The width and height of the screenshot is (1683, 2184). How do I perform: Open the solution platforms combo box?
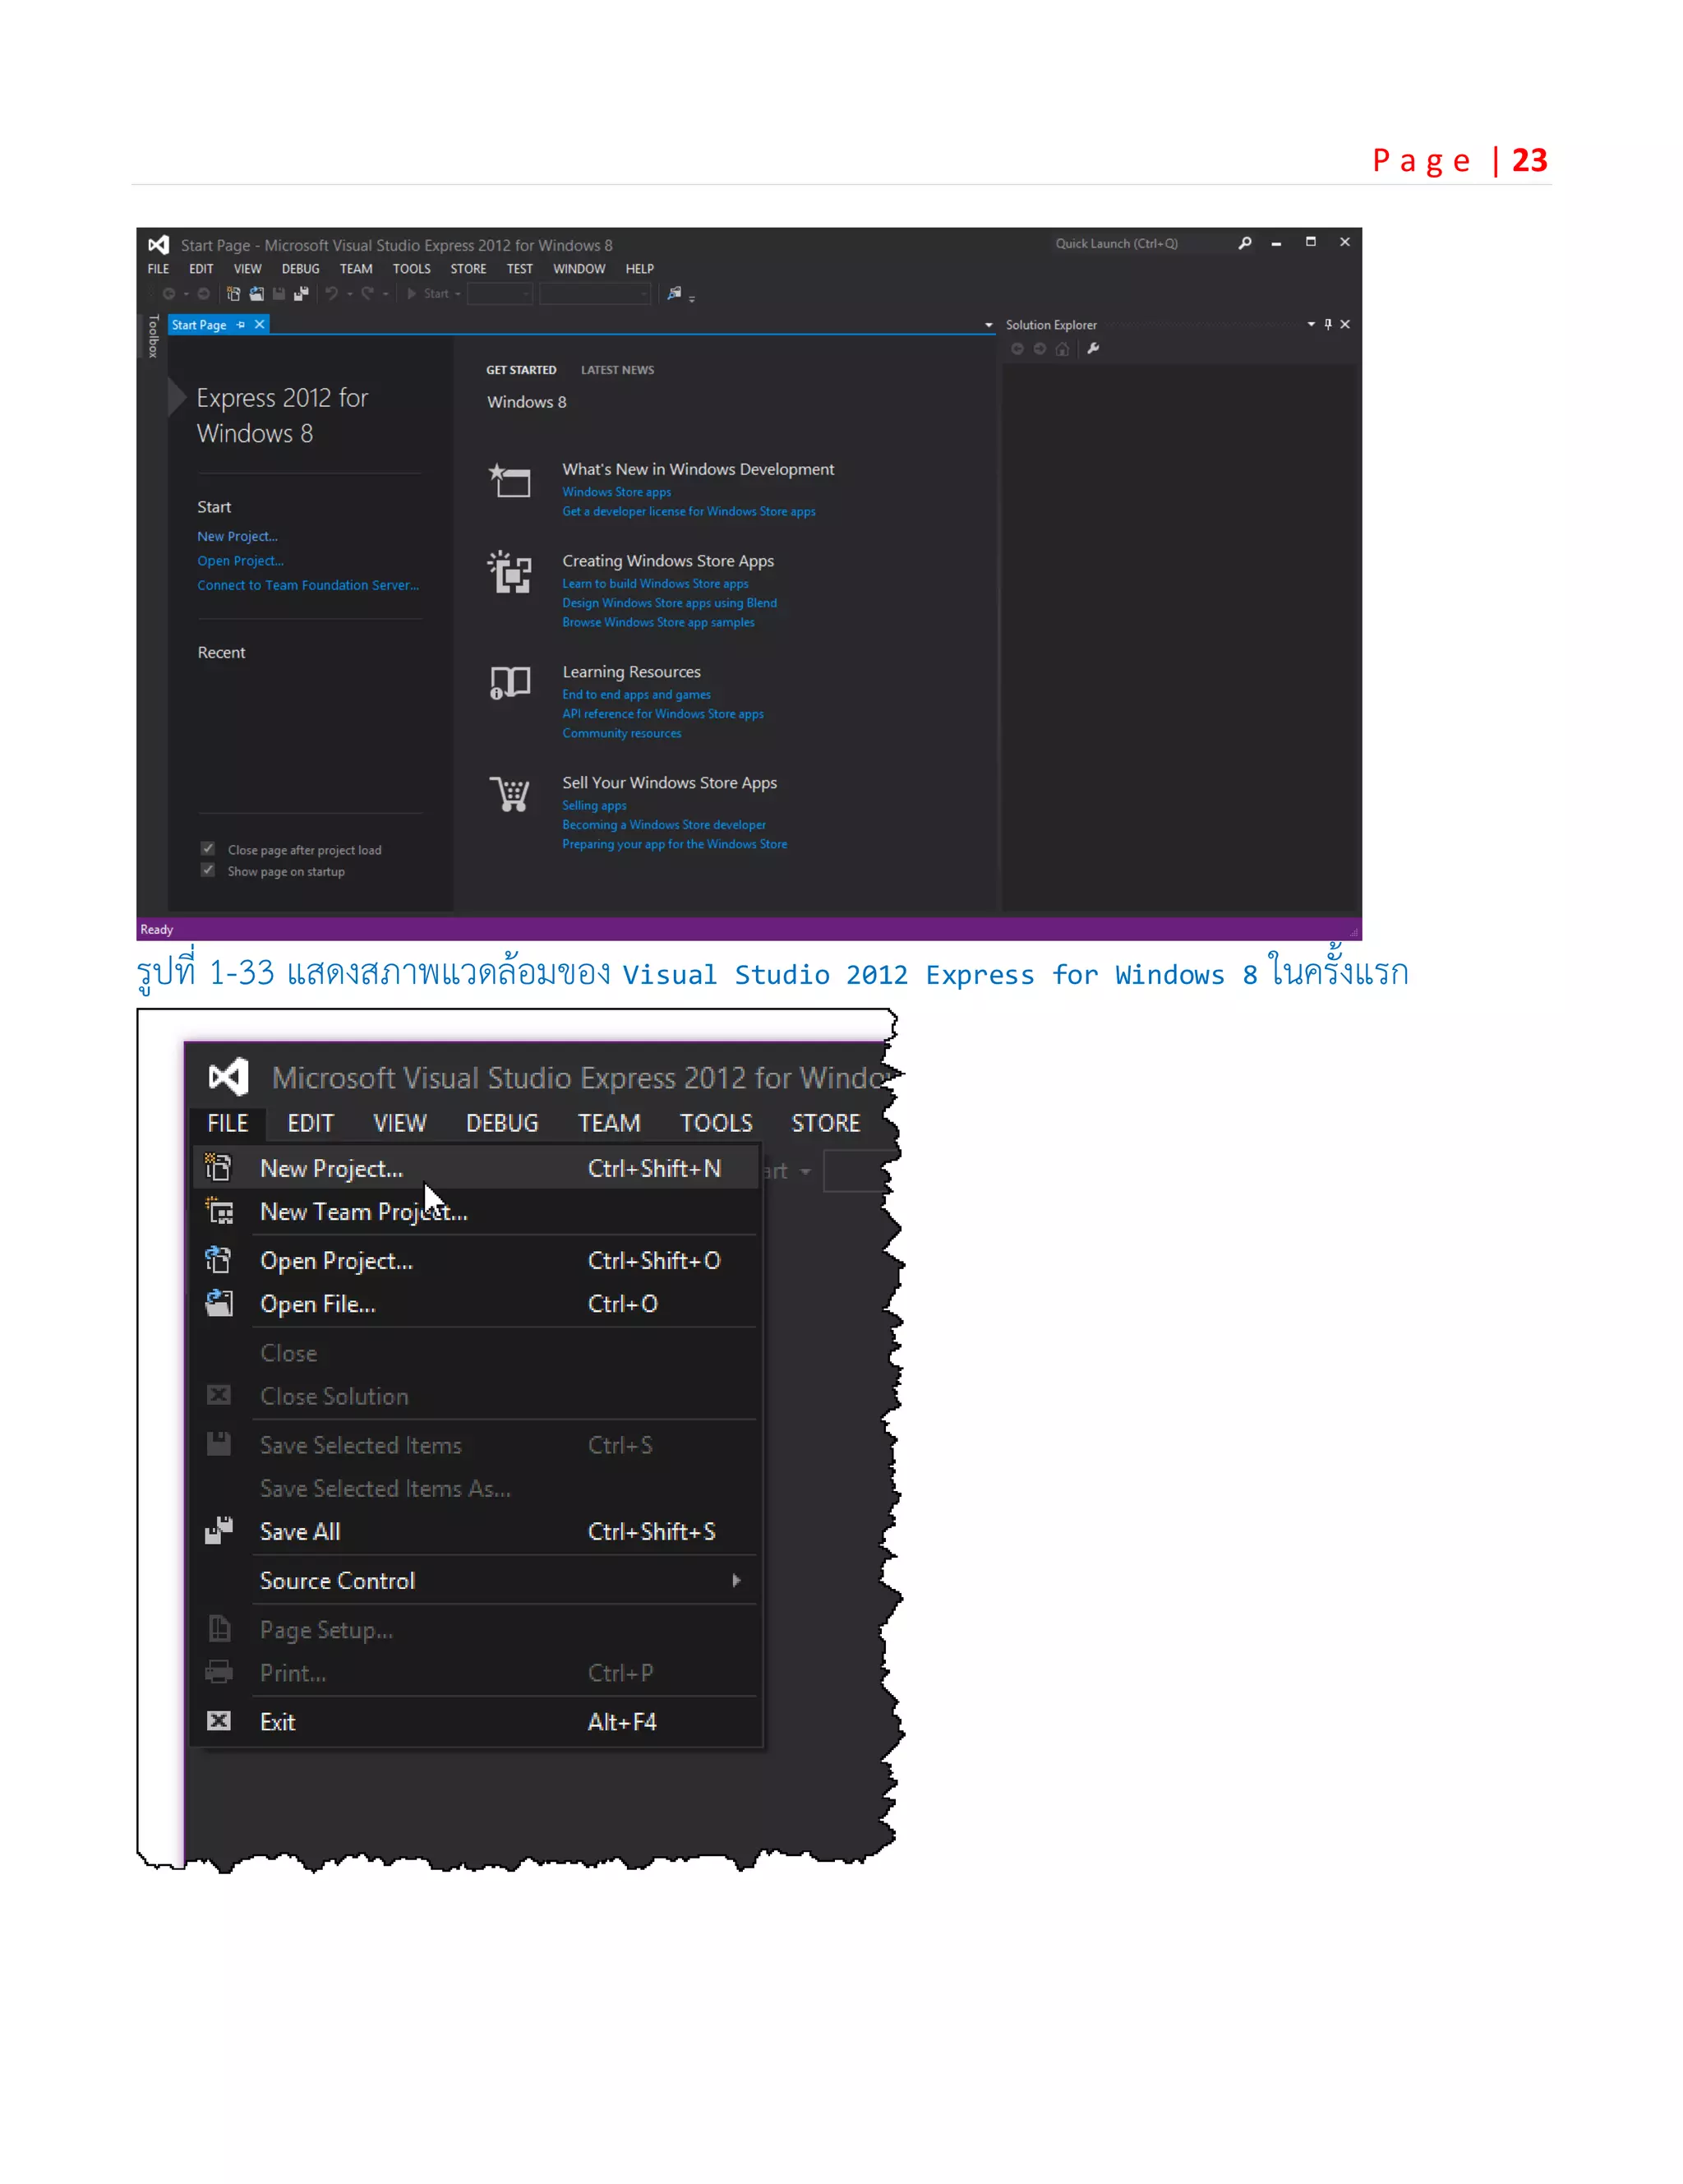(x=595, y=294)
